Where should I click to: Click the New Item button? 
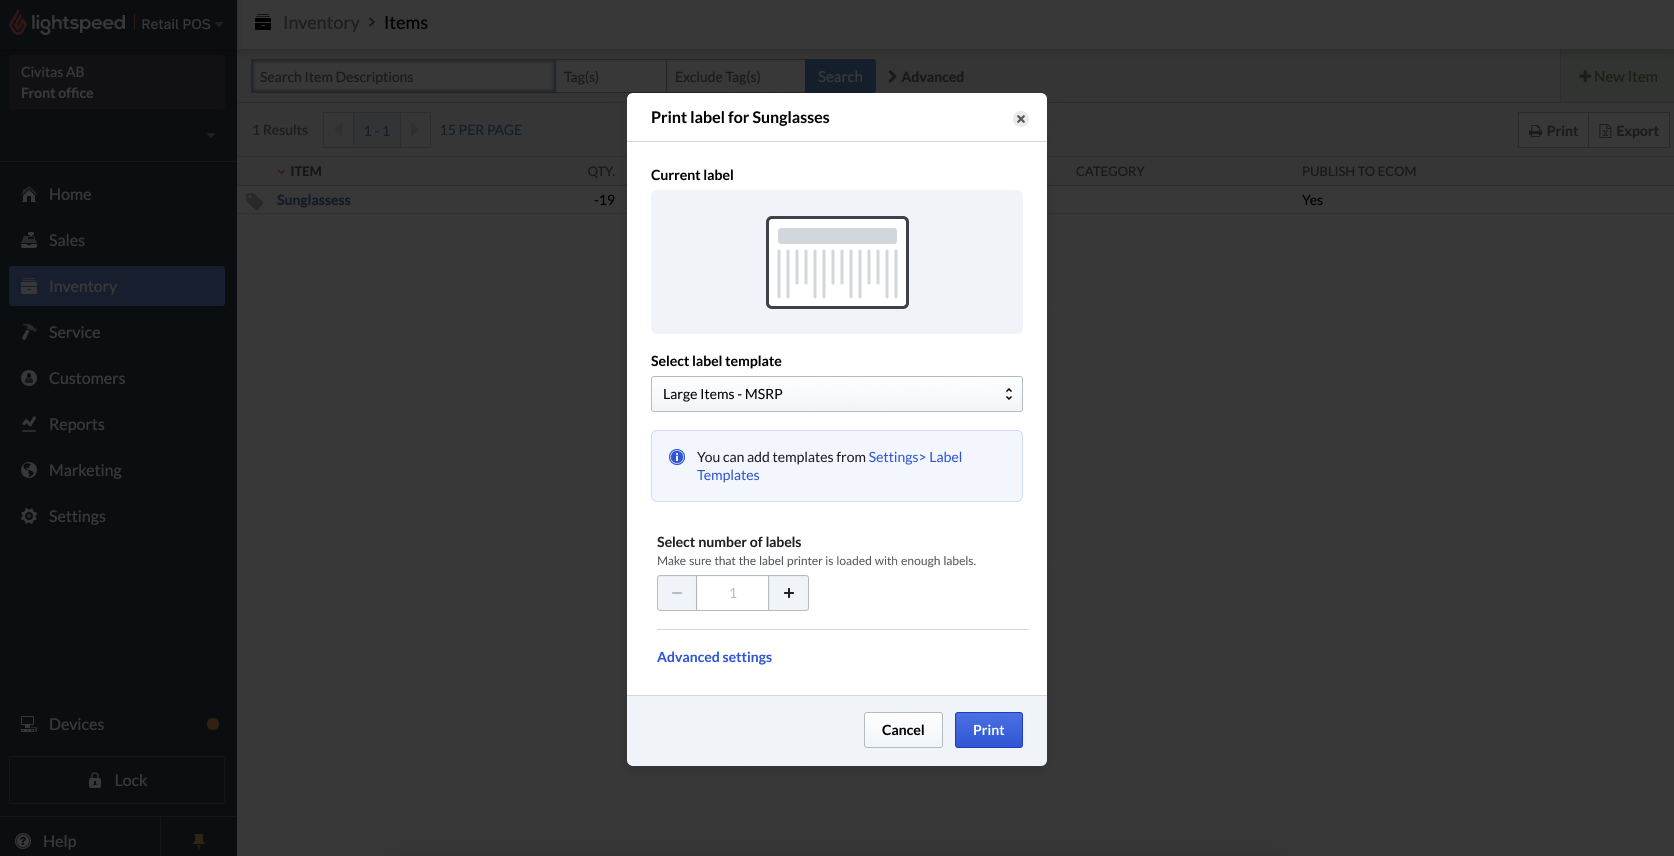pyautogui.click(x=1618, y=77)
